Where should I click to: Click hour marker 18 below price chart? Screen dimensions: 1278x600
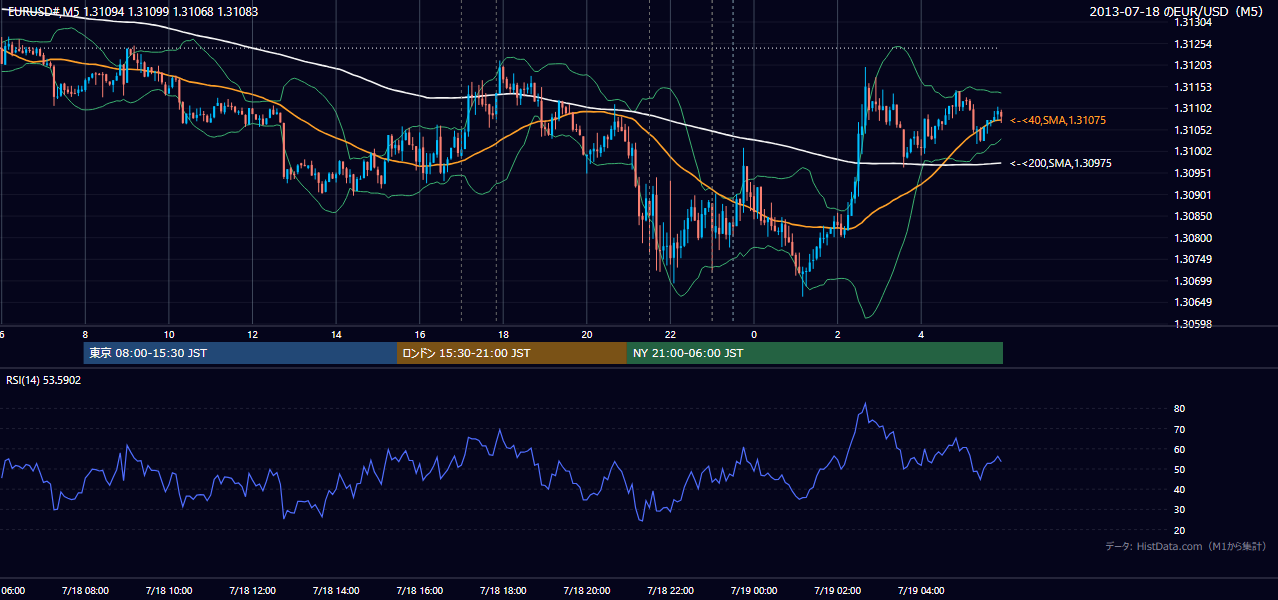pyautogui.click(x=503, y=334)
